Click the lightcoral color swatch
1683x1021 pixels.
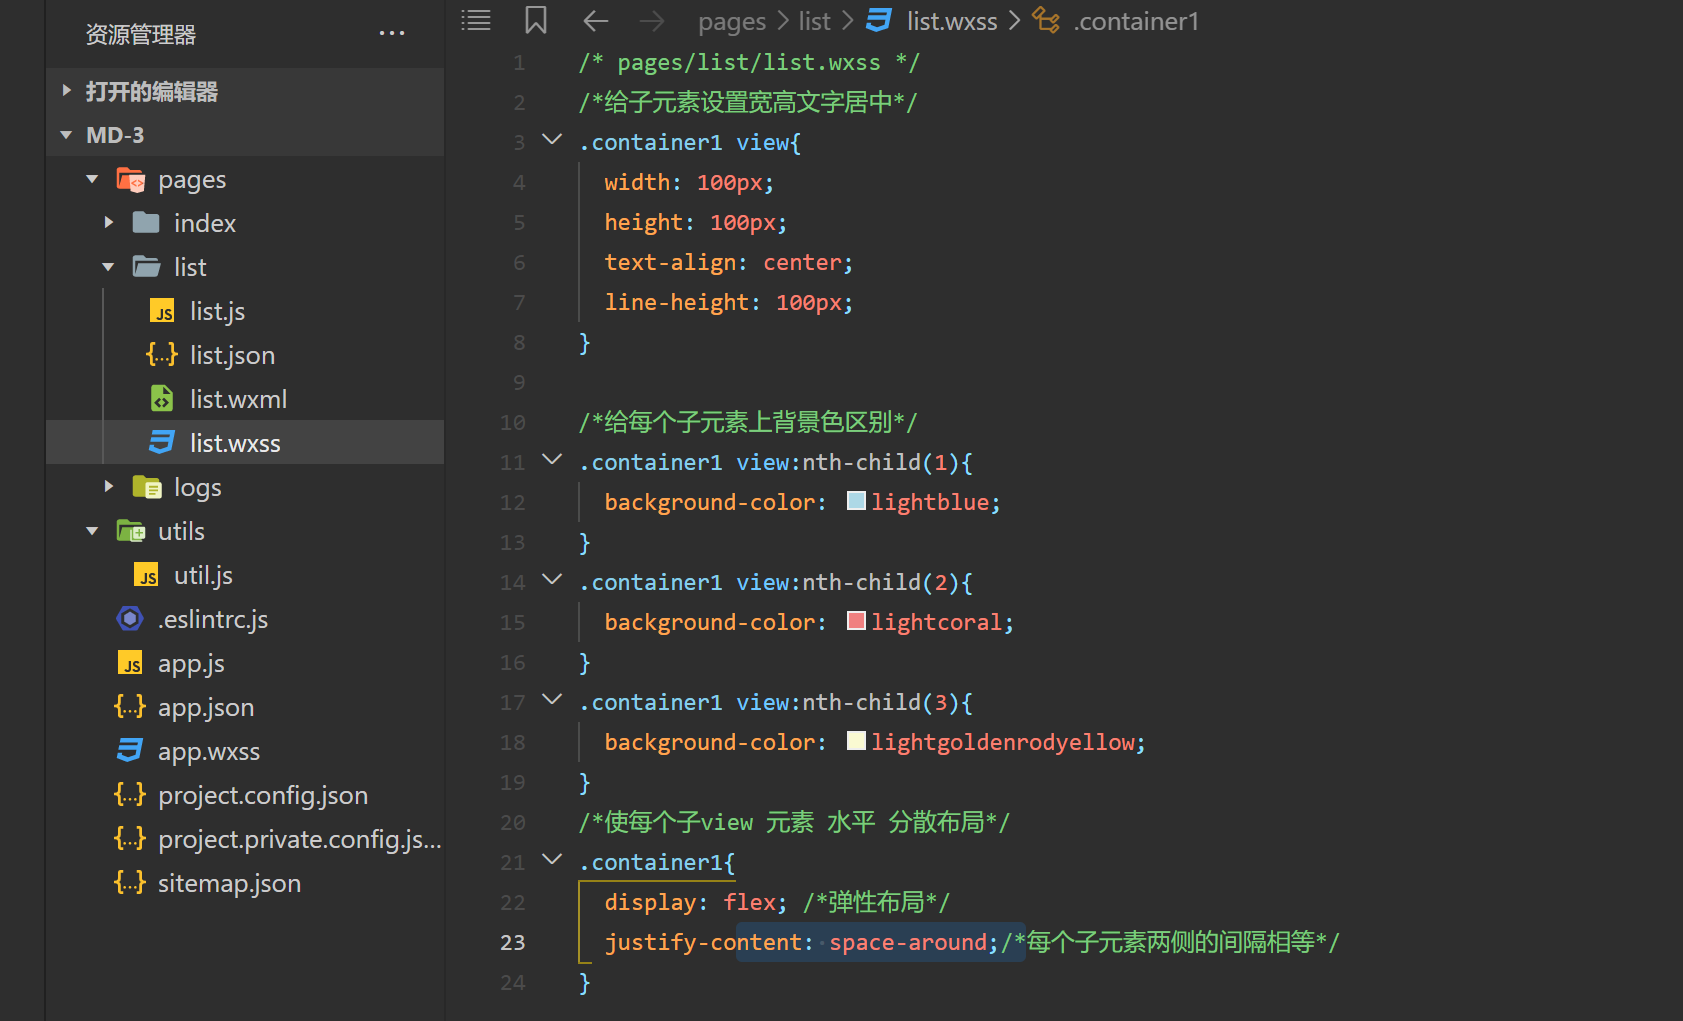point(856,620)
